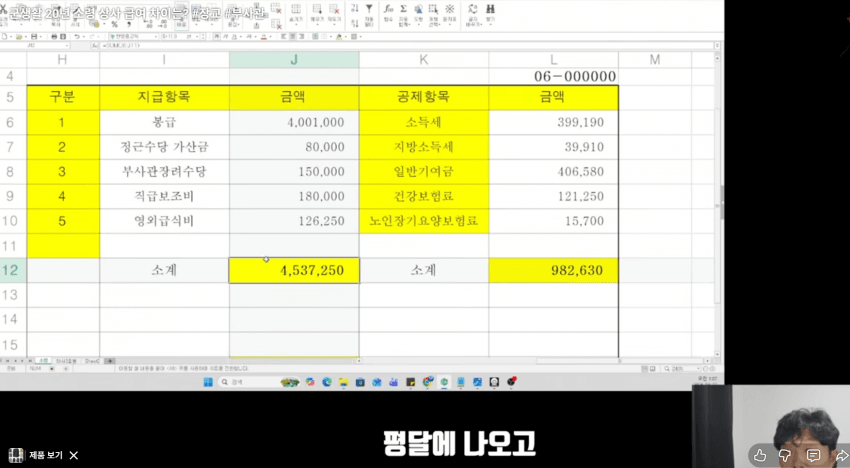
Task: Add a new sheet tab button
Action: pos(109,361)
